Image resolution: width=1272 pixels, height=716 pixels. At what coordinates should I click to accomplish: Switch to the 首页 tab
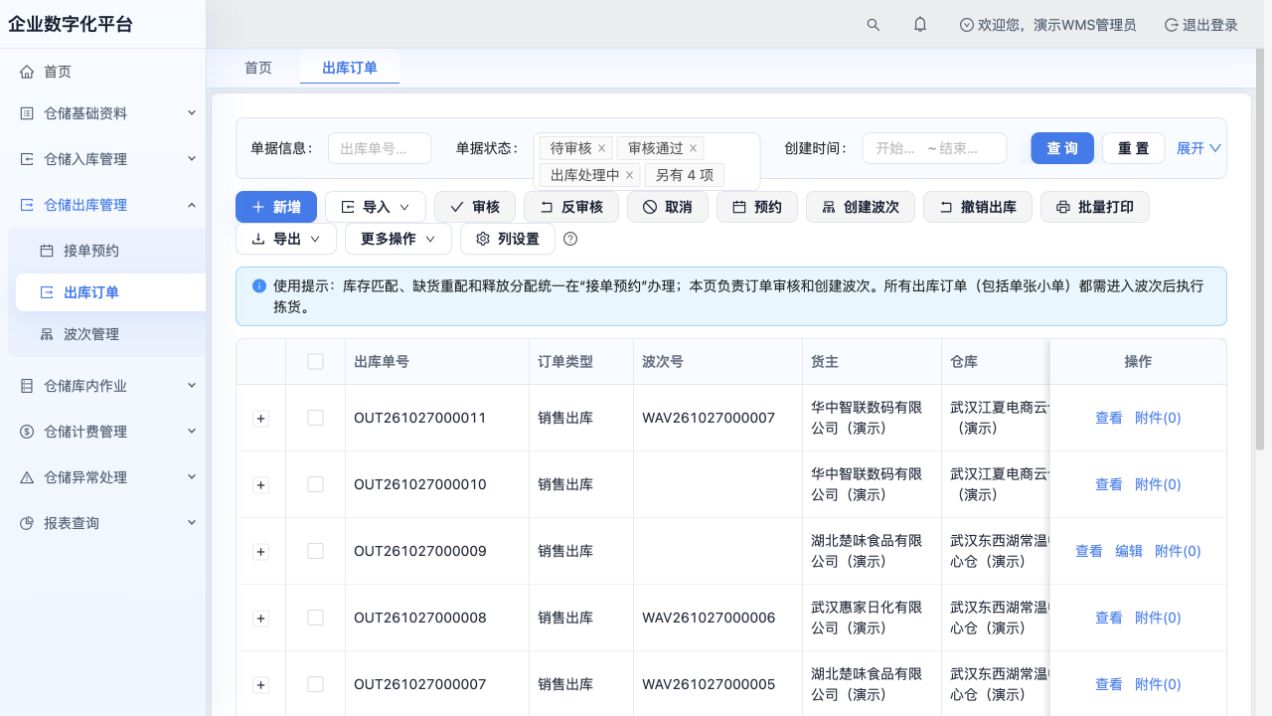click(x=258, y=68)
